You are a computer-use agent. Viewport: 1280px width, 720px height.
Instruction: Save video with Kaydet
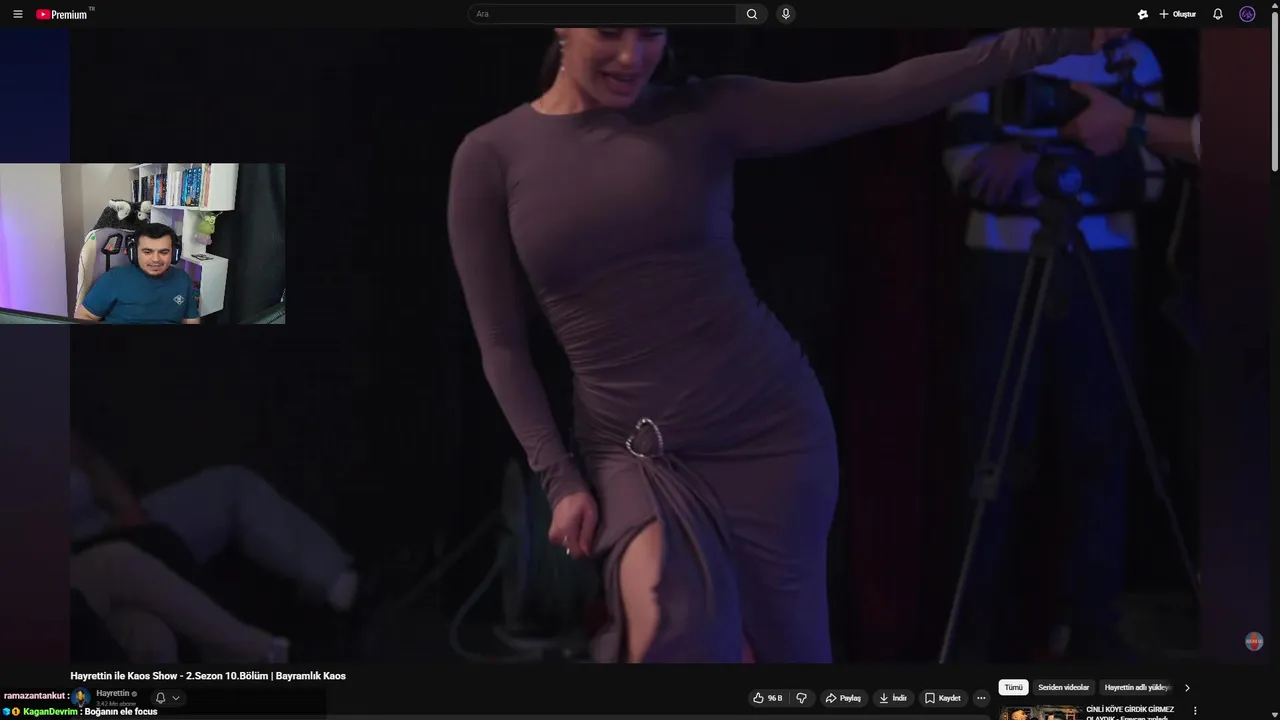[x=943, y=698]
